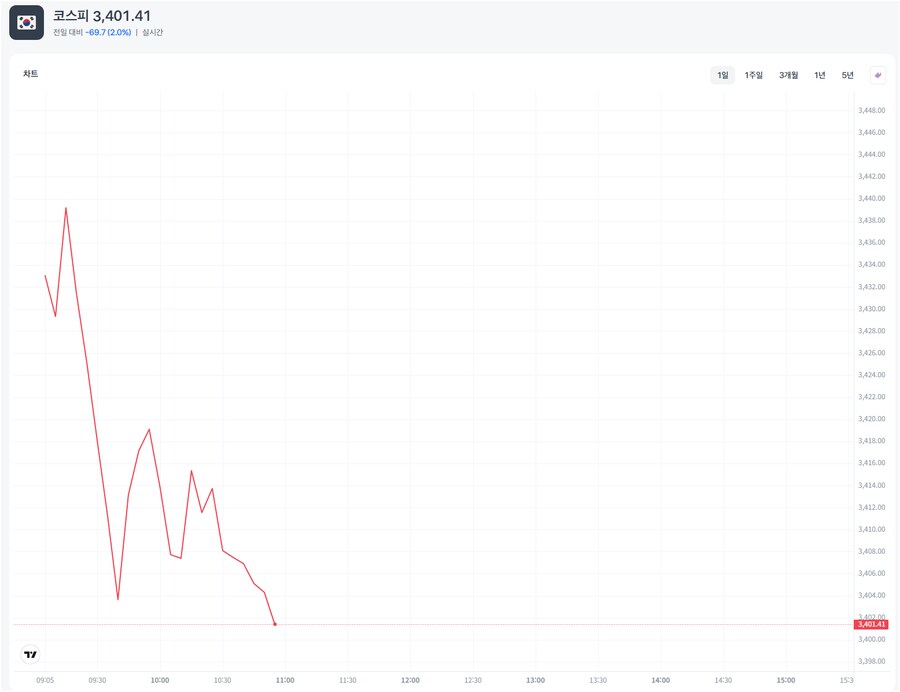
Task: Click the 코스피 3,401.41 index title
Action: (102, 16)
